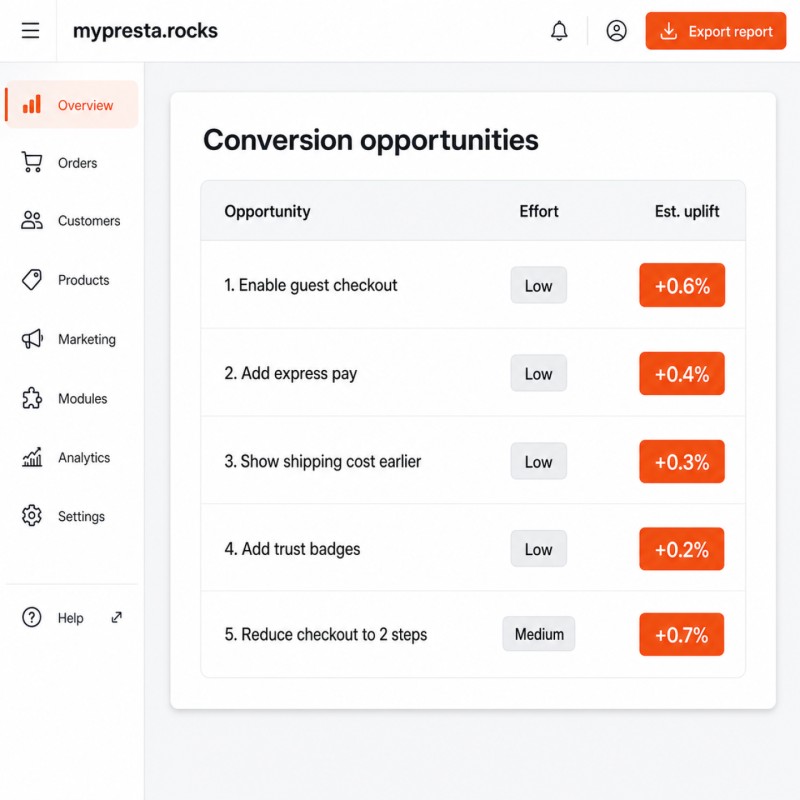This screenshot has width=800, height=800.
Task: Open the Help link
Action: (x=72, y=617)
